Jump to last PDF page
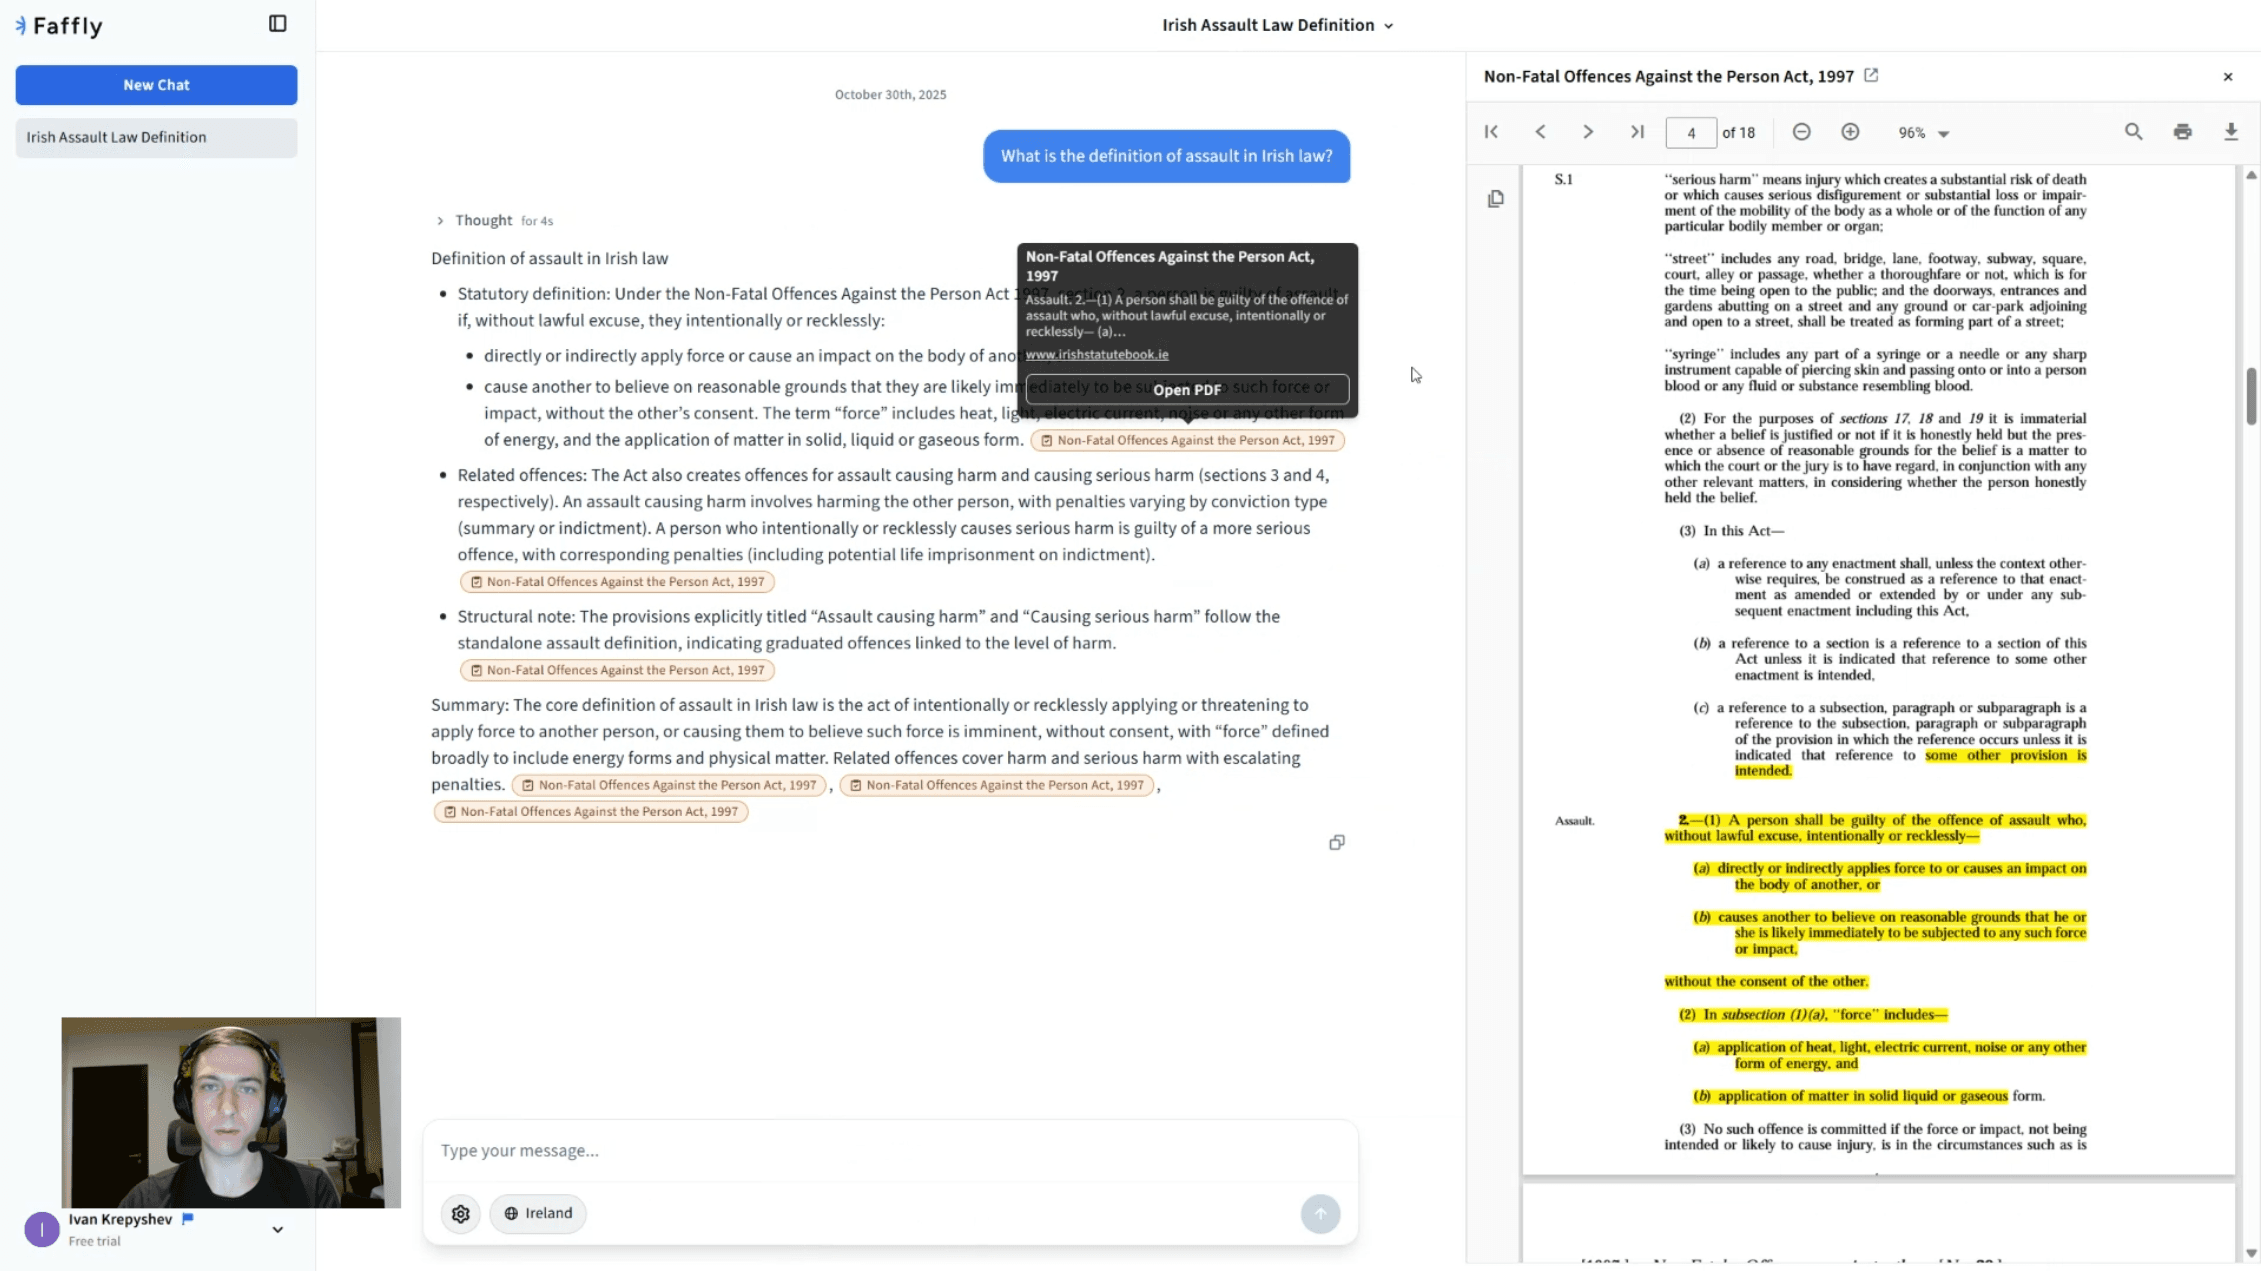 (1637, 132)
